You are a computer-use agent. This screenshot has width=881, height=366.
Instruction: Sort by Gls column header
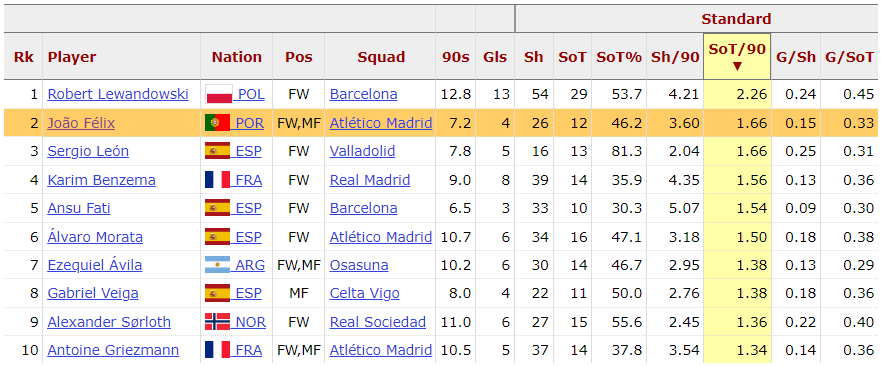(x=495, y=57)
